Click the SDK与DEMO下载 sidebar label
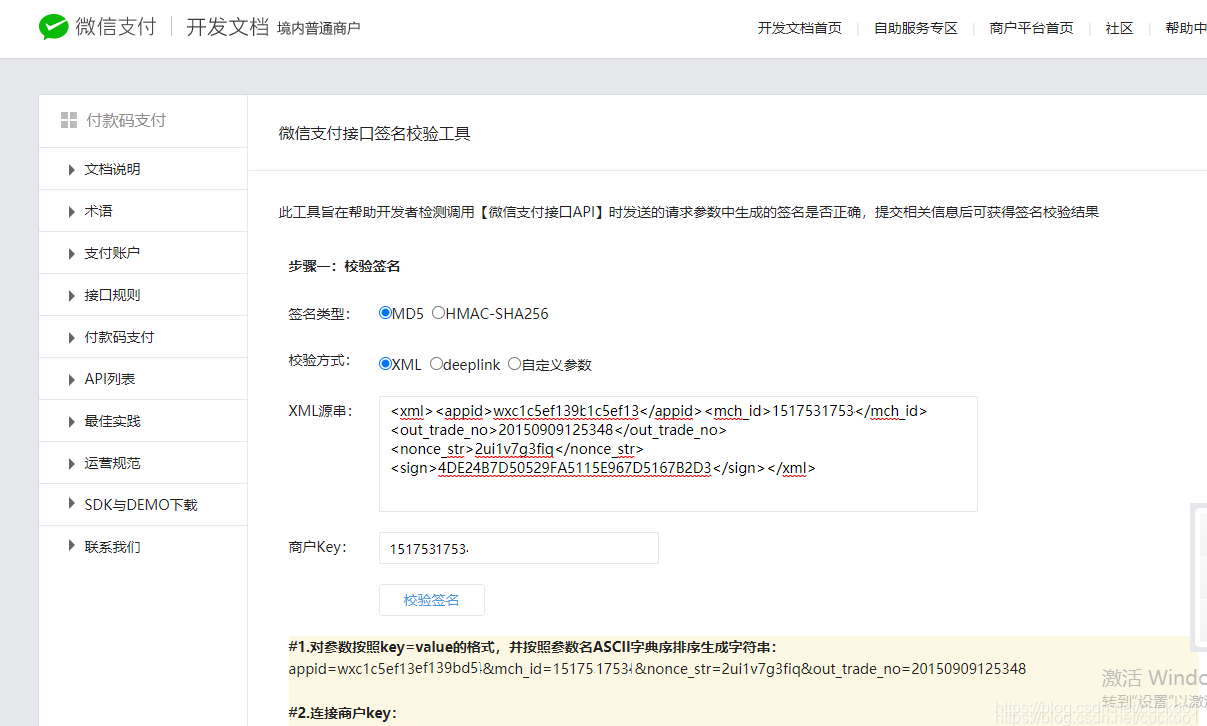The image size is (1207, 726). point(141,505)
